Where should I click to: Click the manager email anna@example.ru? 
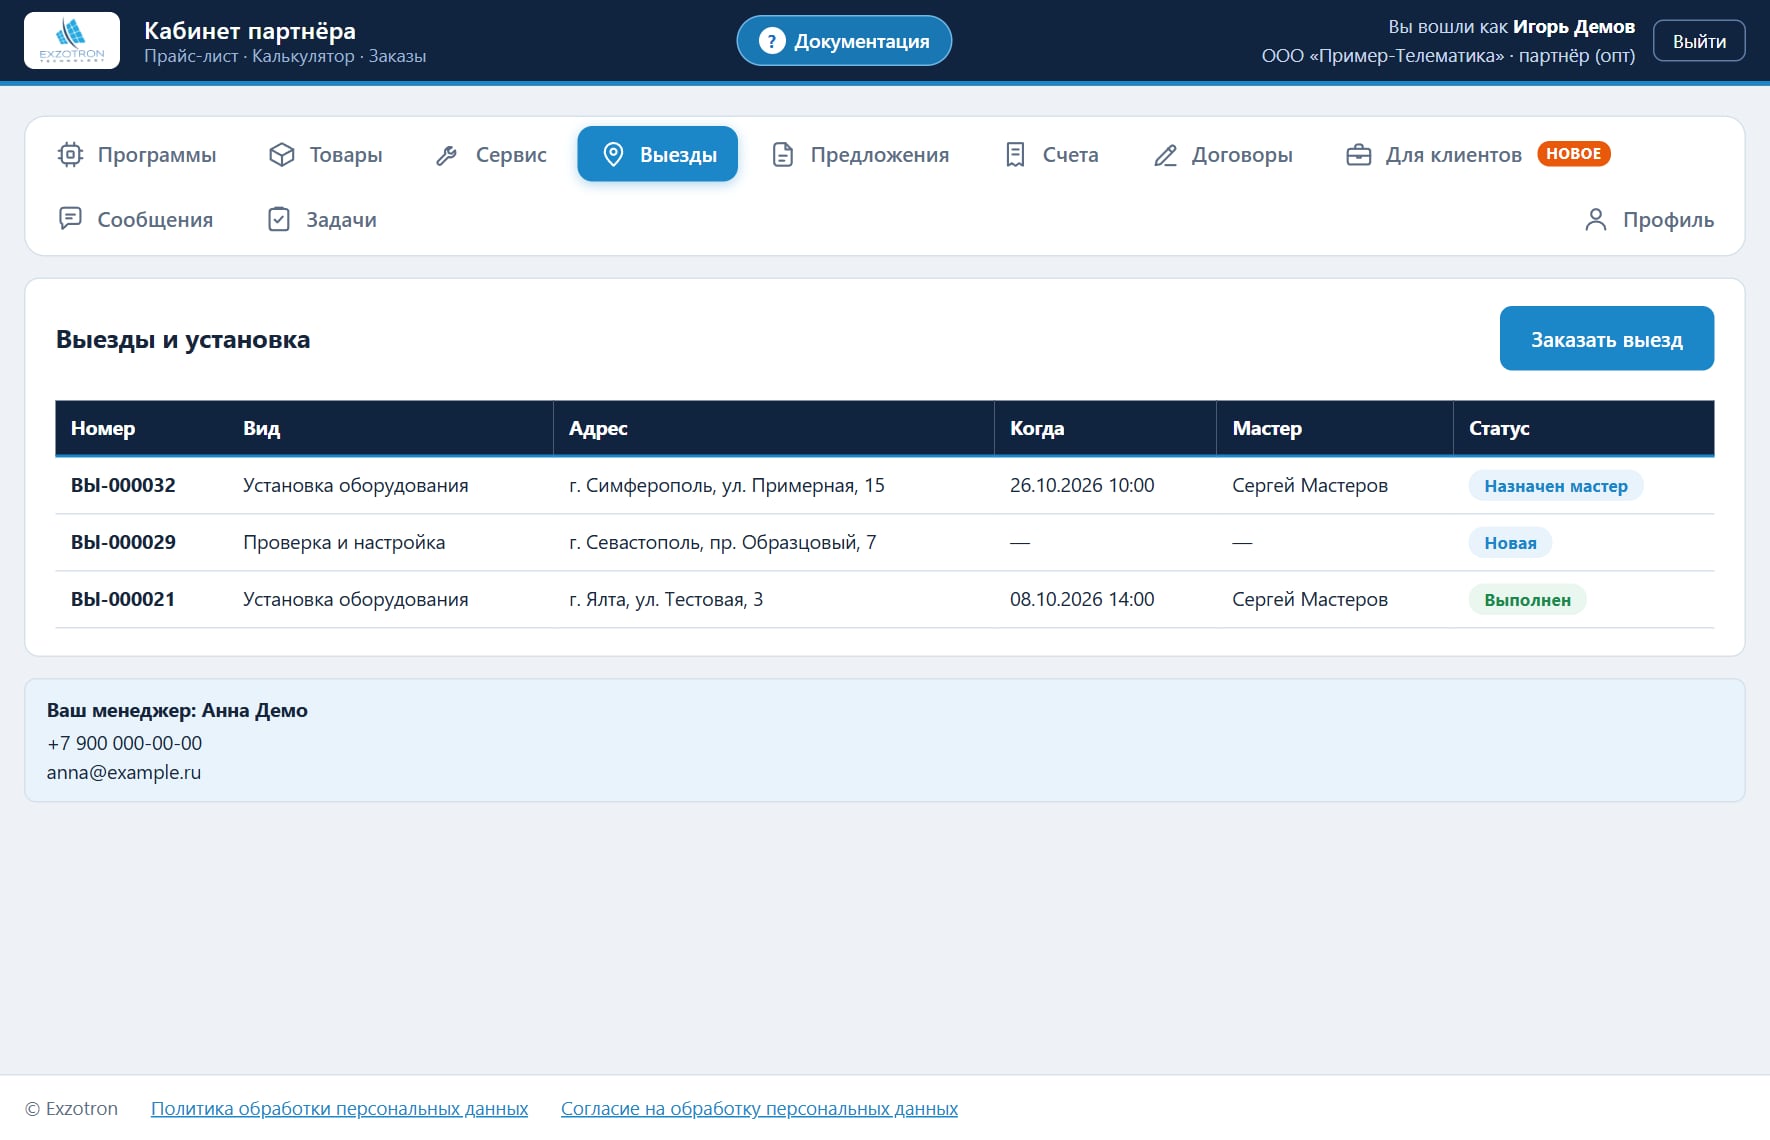click(x=124, y=772)
